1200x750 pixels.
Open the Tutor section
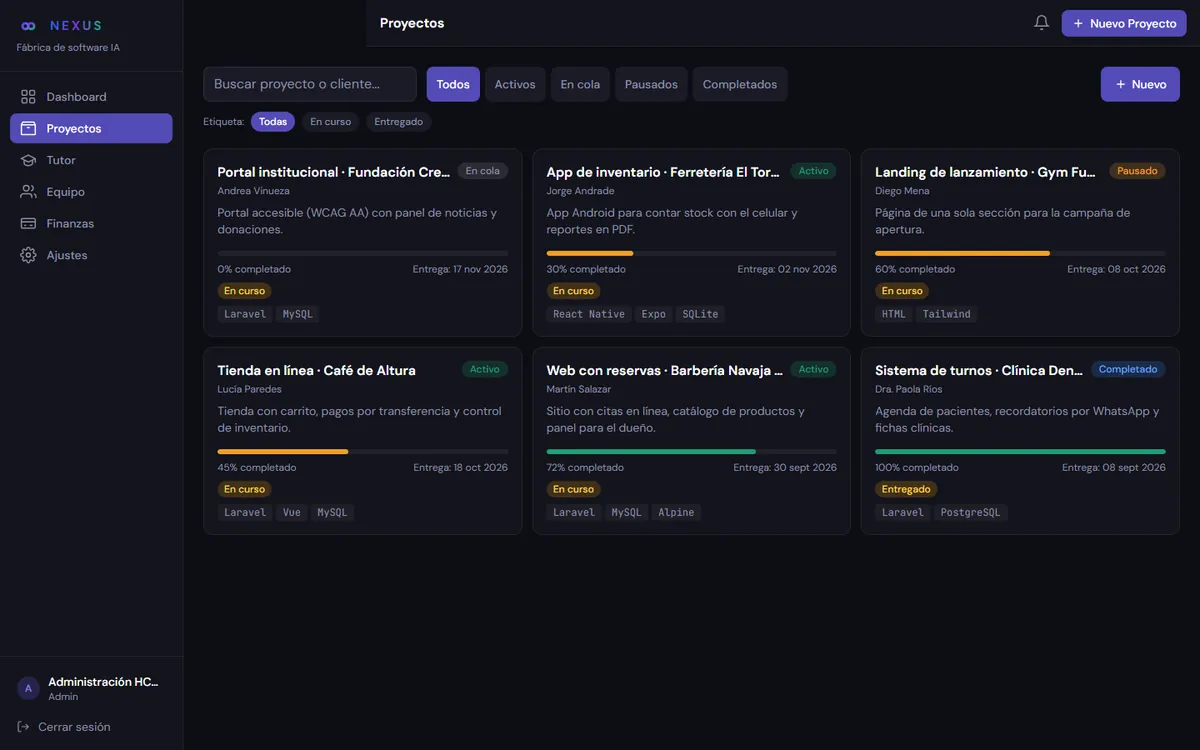pos(91,160)
